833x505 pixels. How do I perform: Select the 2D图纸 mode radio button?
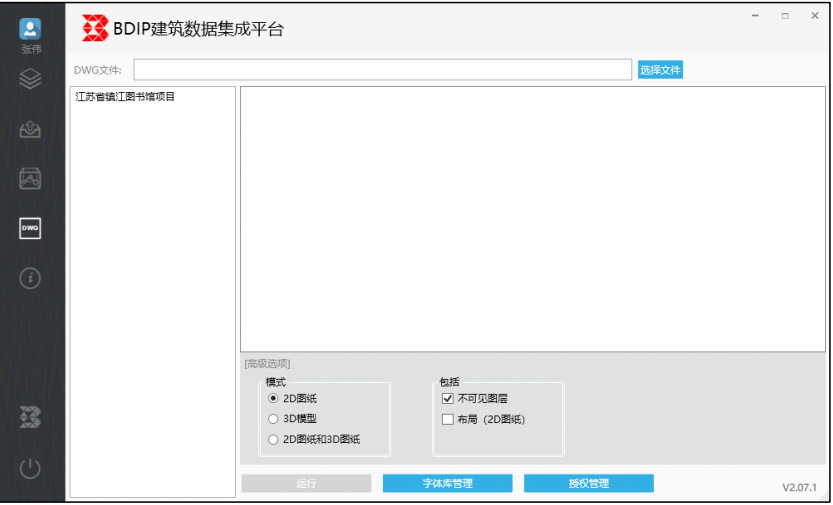[x=273, y=398]
